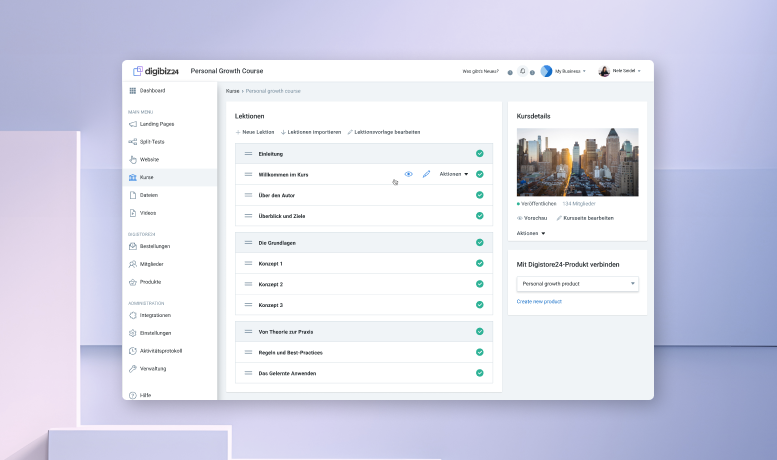Click the eye icon on Willkommen im Kurs

[x=408, y=174]
